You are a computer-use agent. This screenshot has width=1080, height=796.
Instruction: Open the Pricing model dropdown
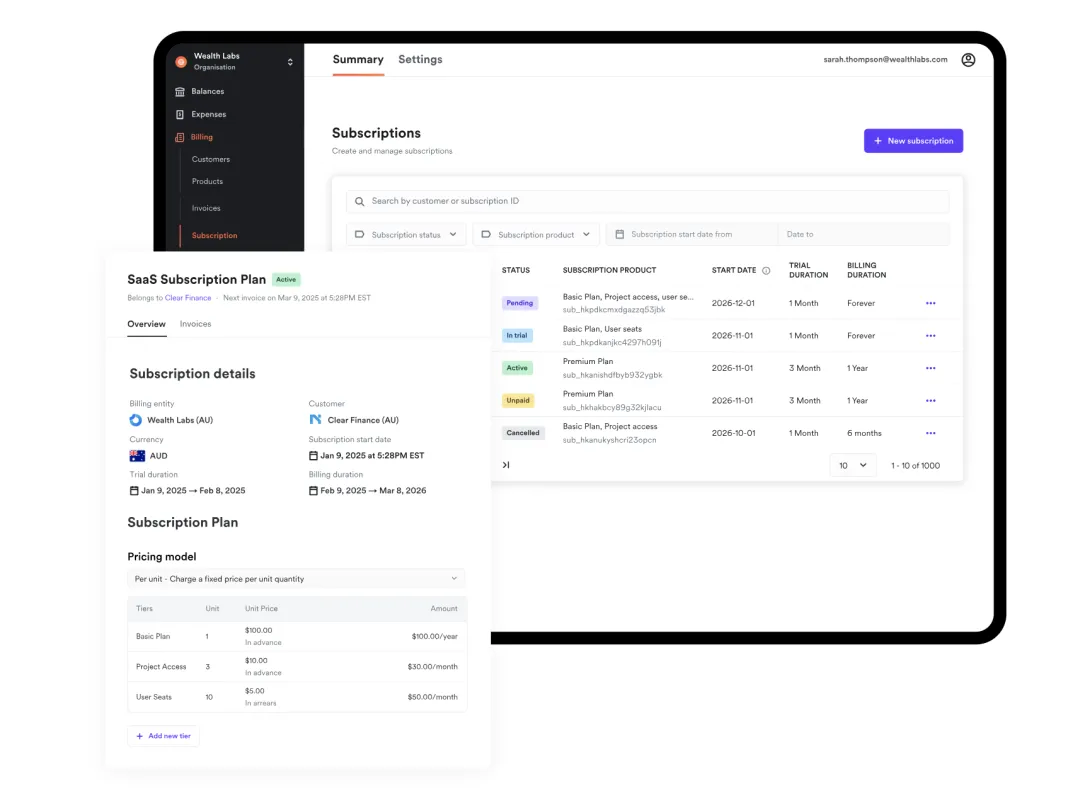[296, 579]
